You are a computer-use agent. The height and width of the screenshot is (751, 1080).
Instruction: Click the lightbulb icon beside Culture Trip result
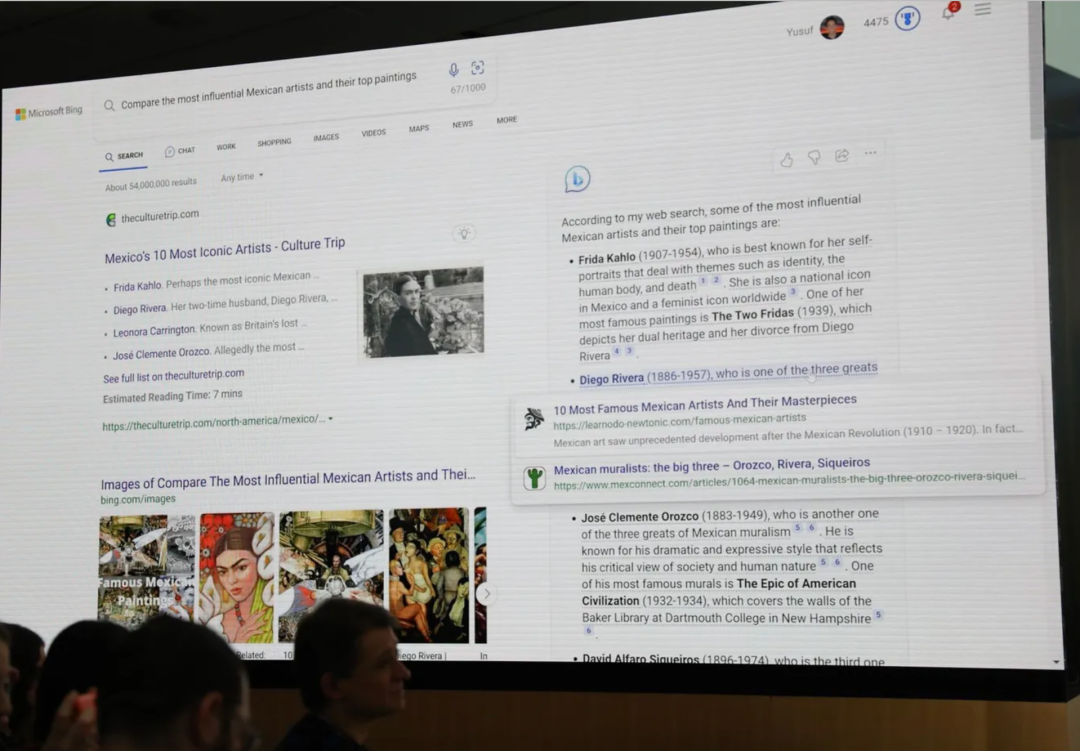tap(464, 234)
